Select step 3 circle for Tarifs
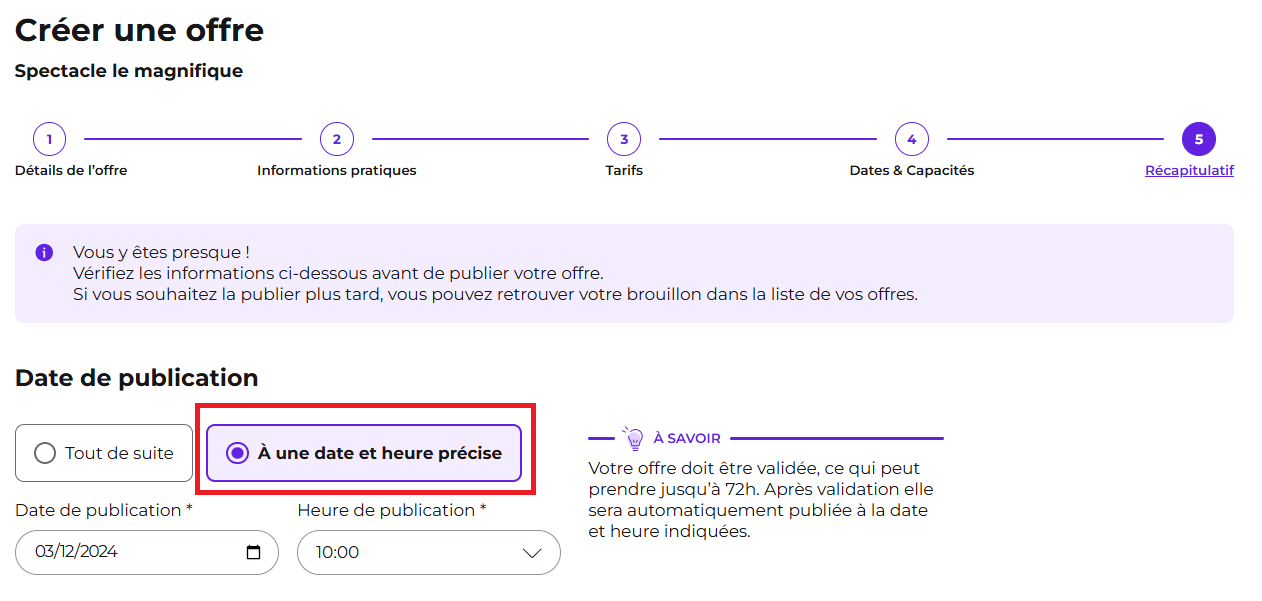 [x=624, y=139]
